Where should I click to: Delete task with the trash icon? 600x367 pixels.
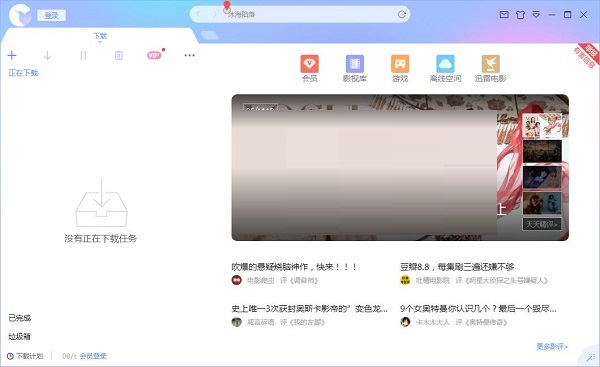[x=119, y=55]
